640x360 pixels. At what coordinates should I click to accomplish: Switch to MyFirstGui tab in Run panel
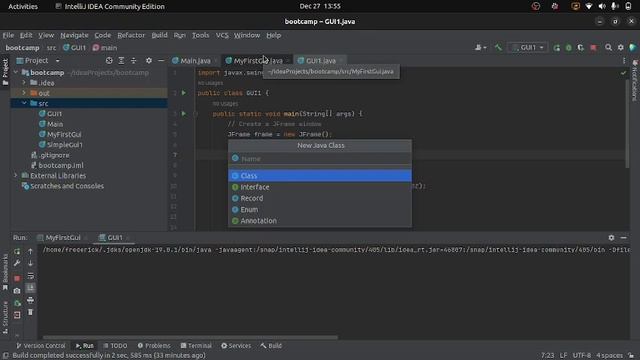(62, 238)
